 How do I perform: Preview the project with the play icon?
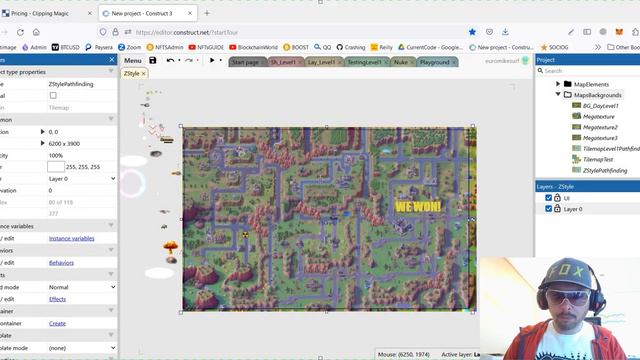pos(212,60)
